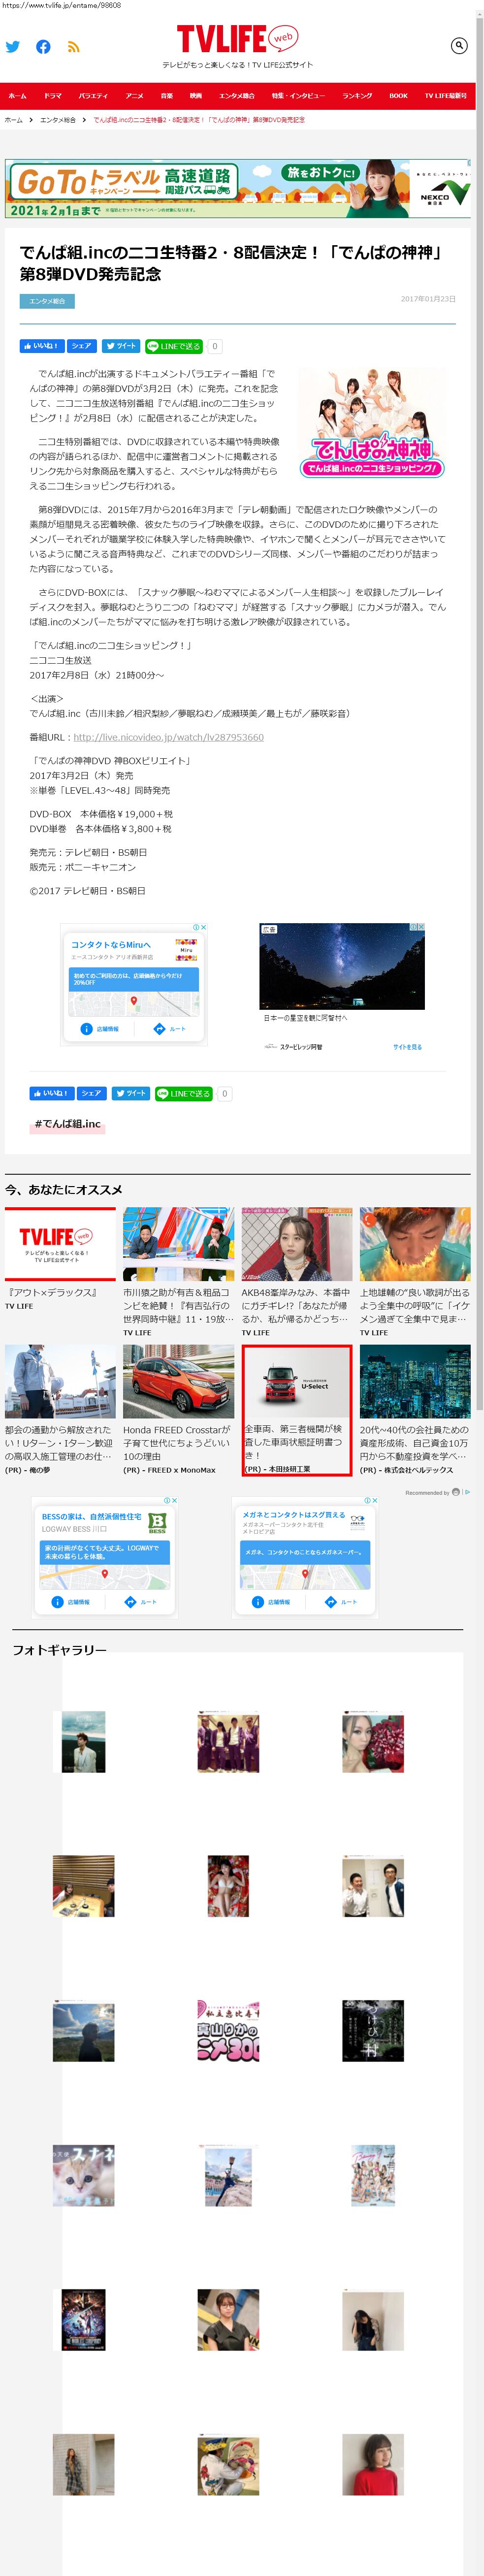The width and height of the screenshot is (484, 2576).
Task: Open the 『アウト×デラックス』 recommended article
Action: (60, 1258)
